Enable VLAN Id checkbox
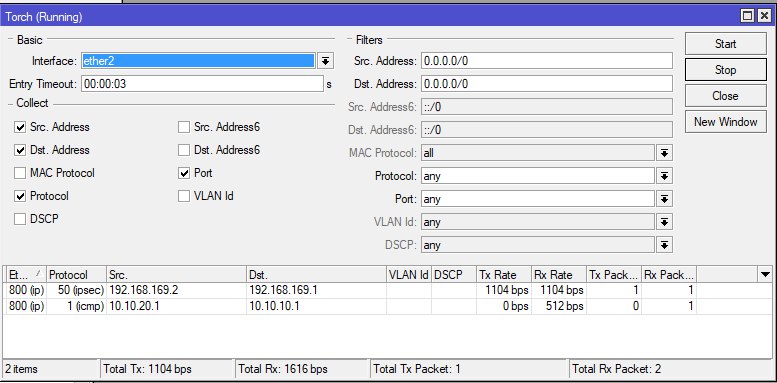The width and height of the screenshot is (777, 383). [x=184, y=196]
